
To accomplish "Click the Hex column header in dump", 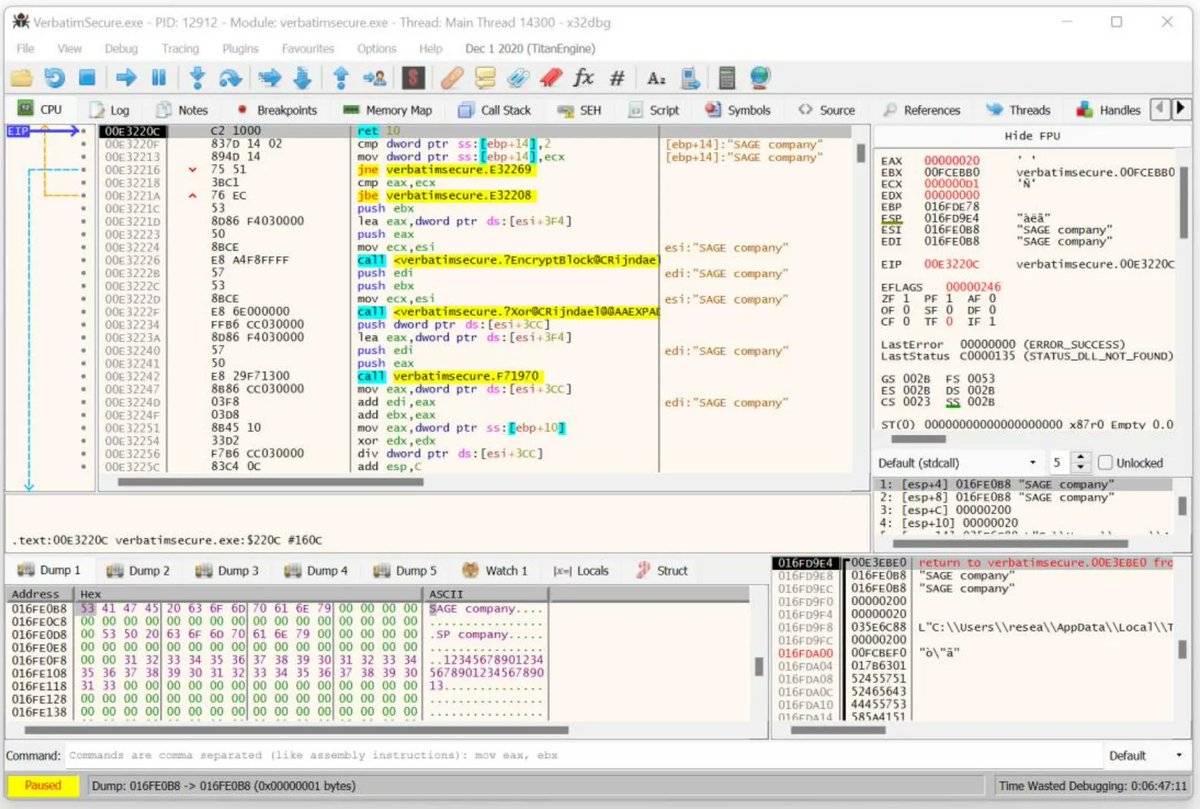I will point(249,594).
